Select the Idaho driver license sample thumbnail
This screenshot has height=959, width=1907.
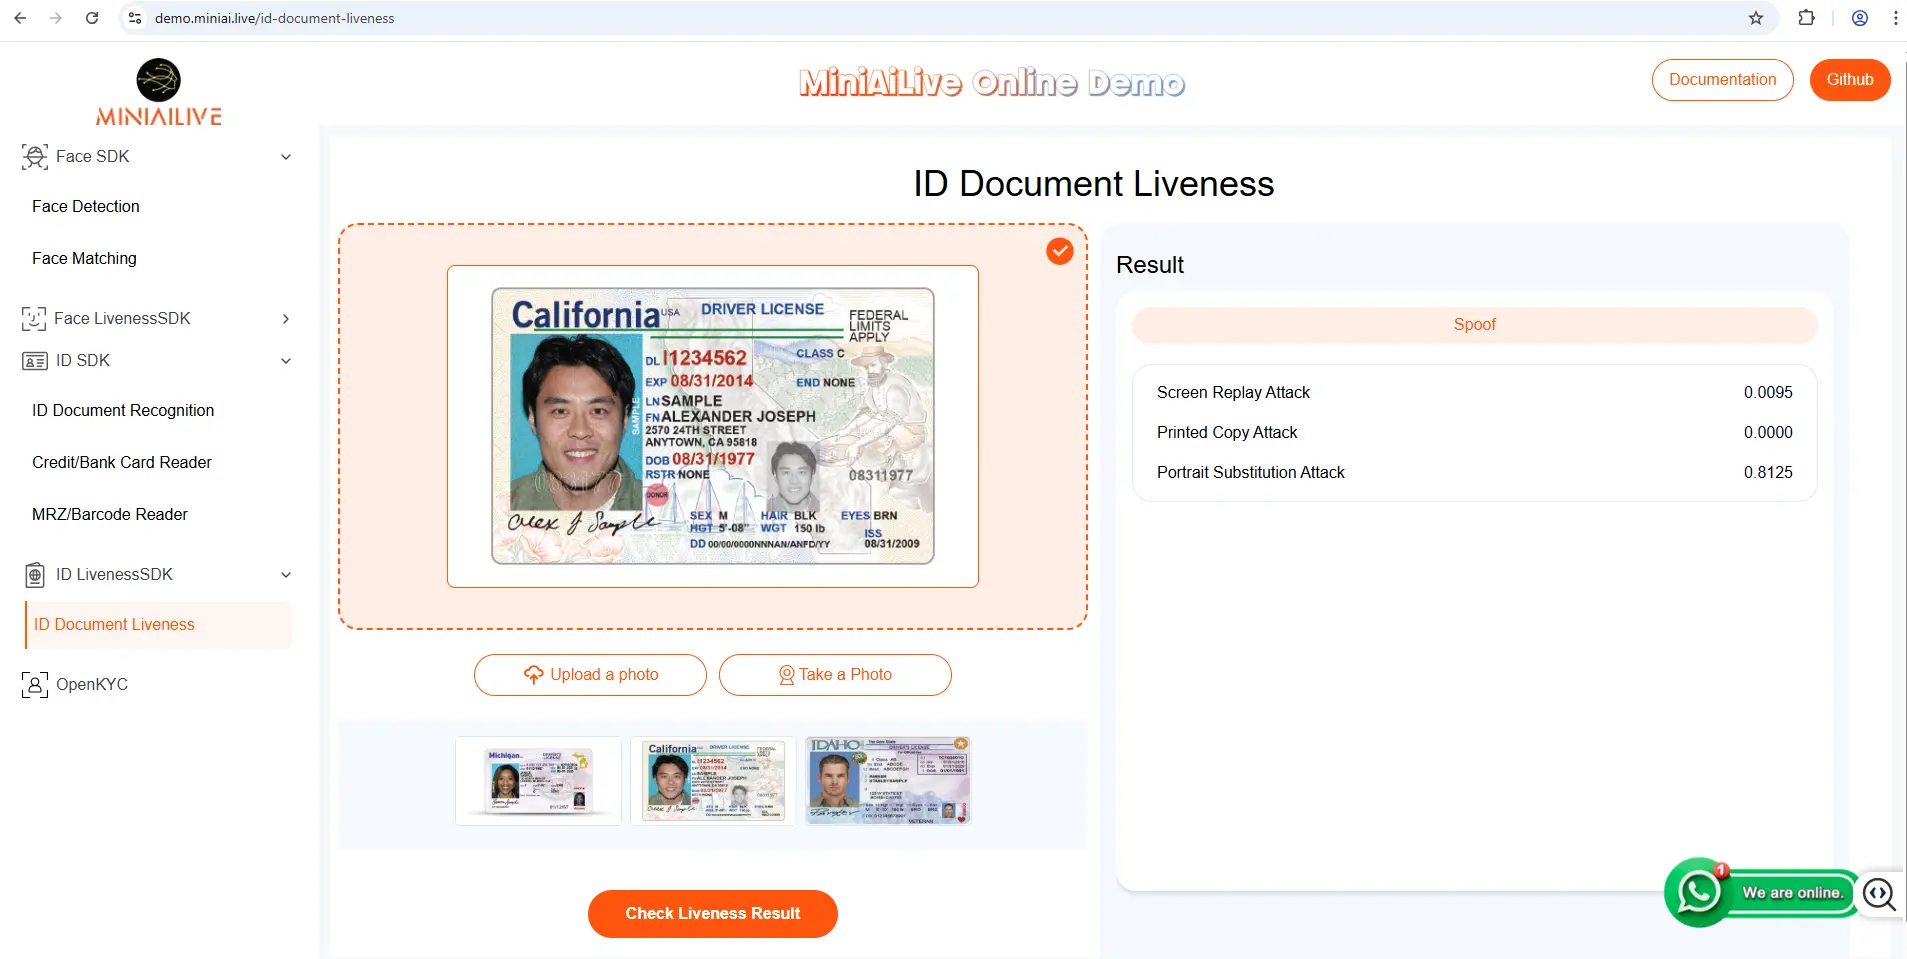pos(885,780)
